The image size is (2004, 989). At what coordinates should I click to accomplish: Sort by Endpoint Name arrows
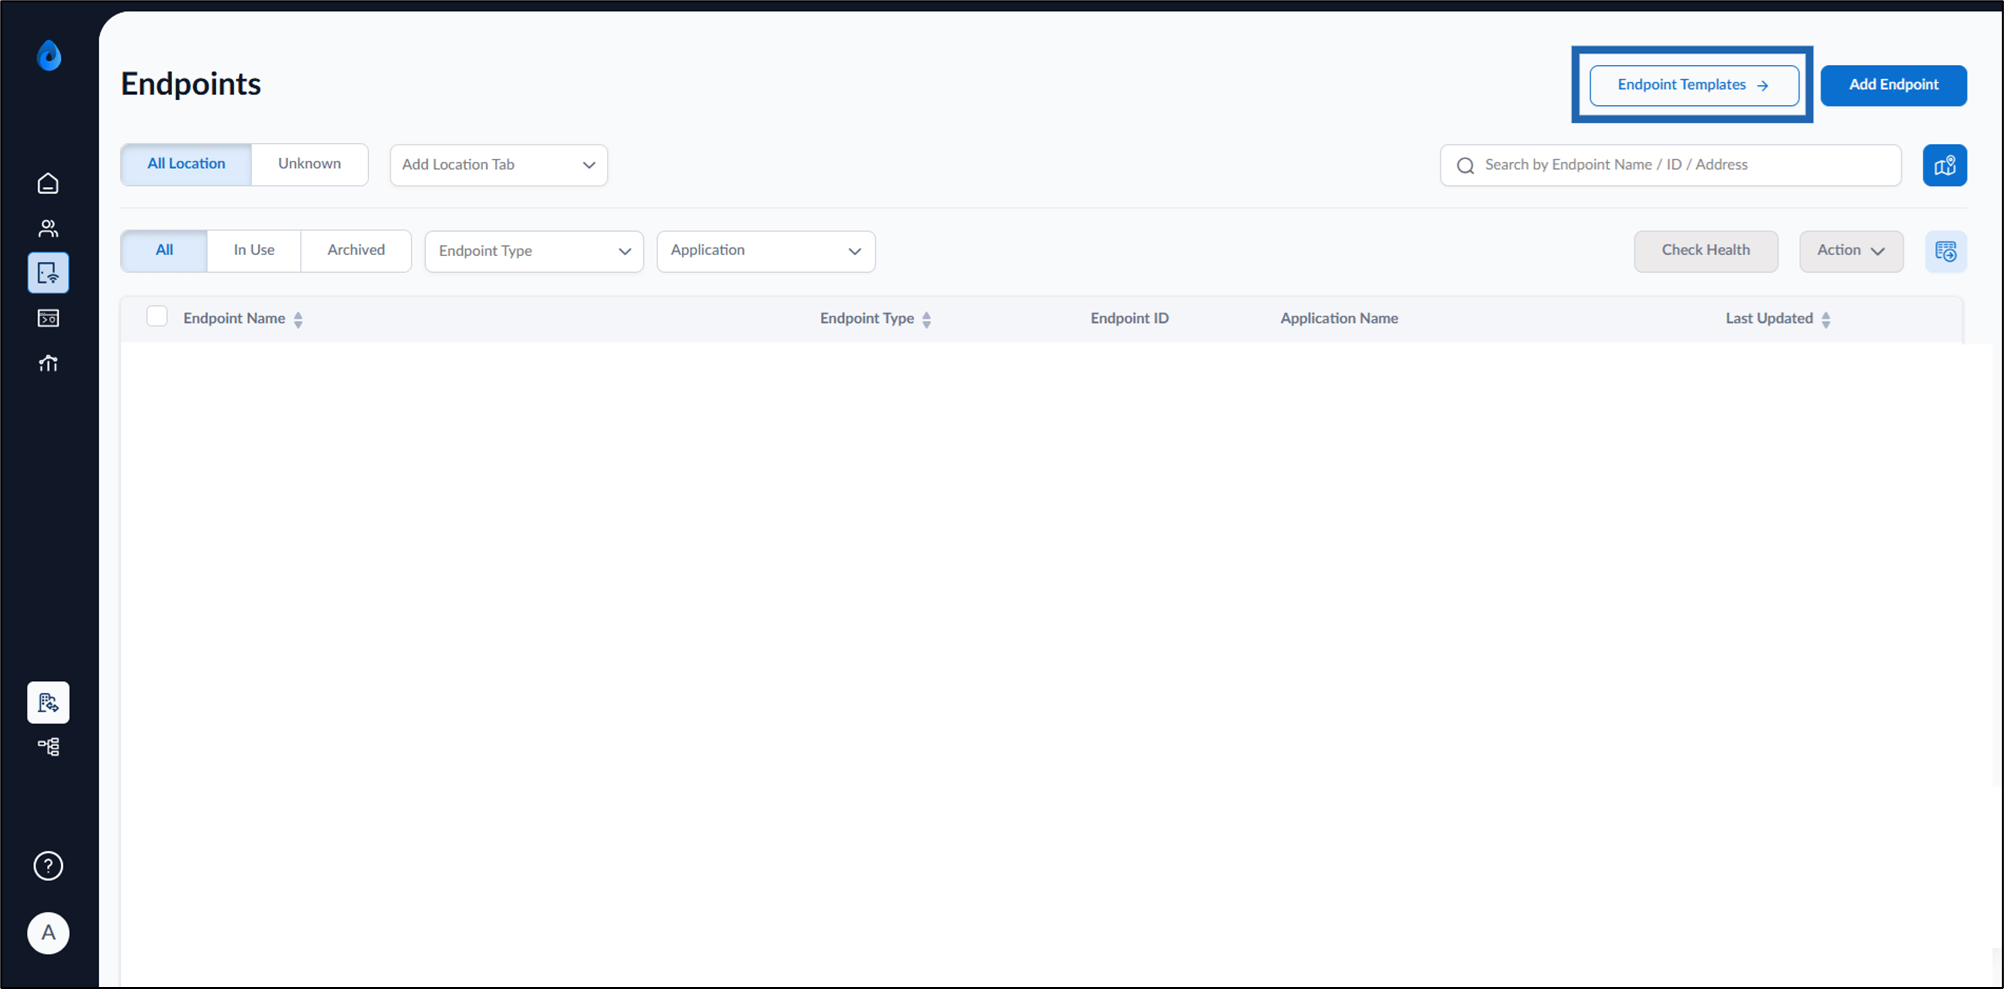[x=298, y=319]
